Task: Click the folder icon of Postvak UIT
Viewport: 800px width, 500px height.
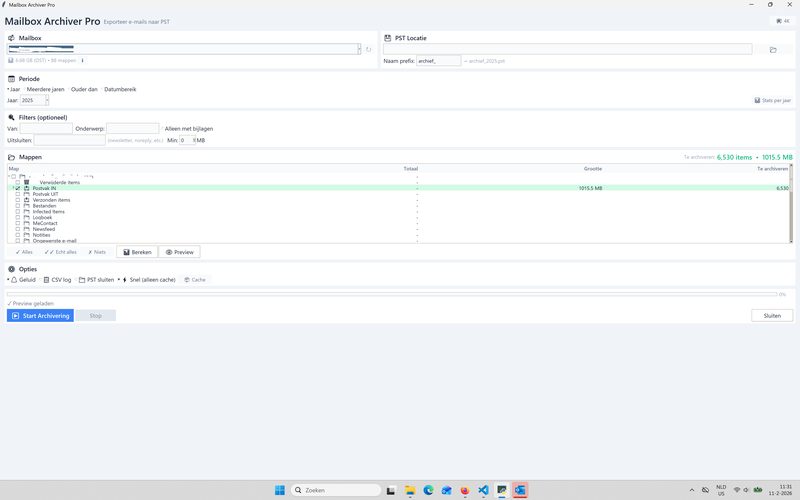Action: 27,194
